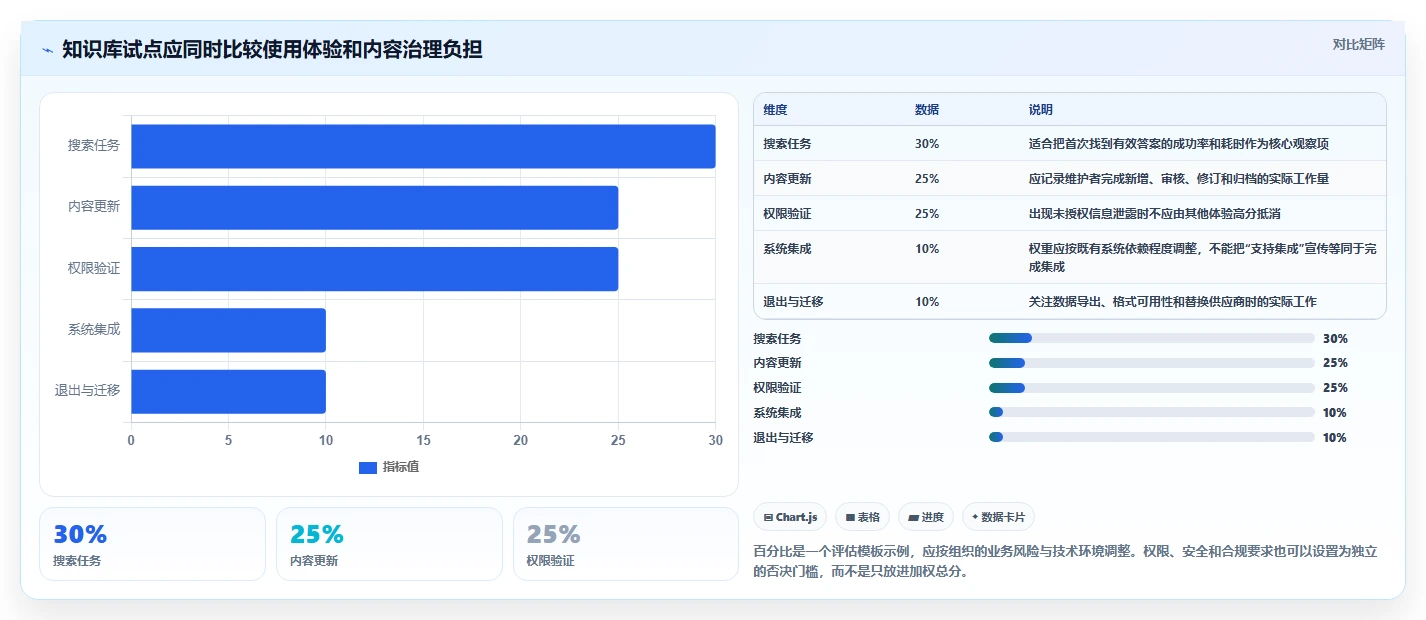The width and height of the screenshot is (1426, 620).
Task: Click the star icon in 数据卡片 tag
Action: (x=975, y=517)
